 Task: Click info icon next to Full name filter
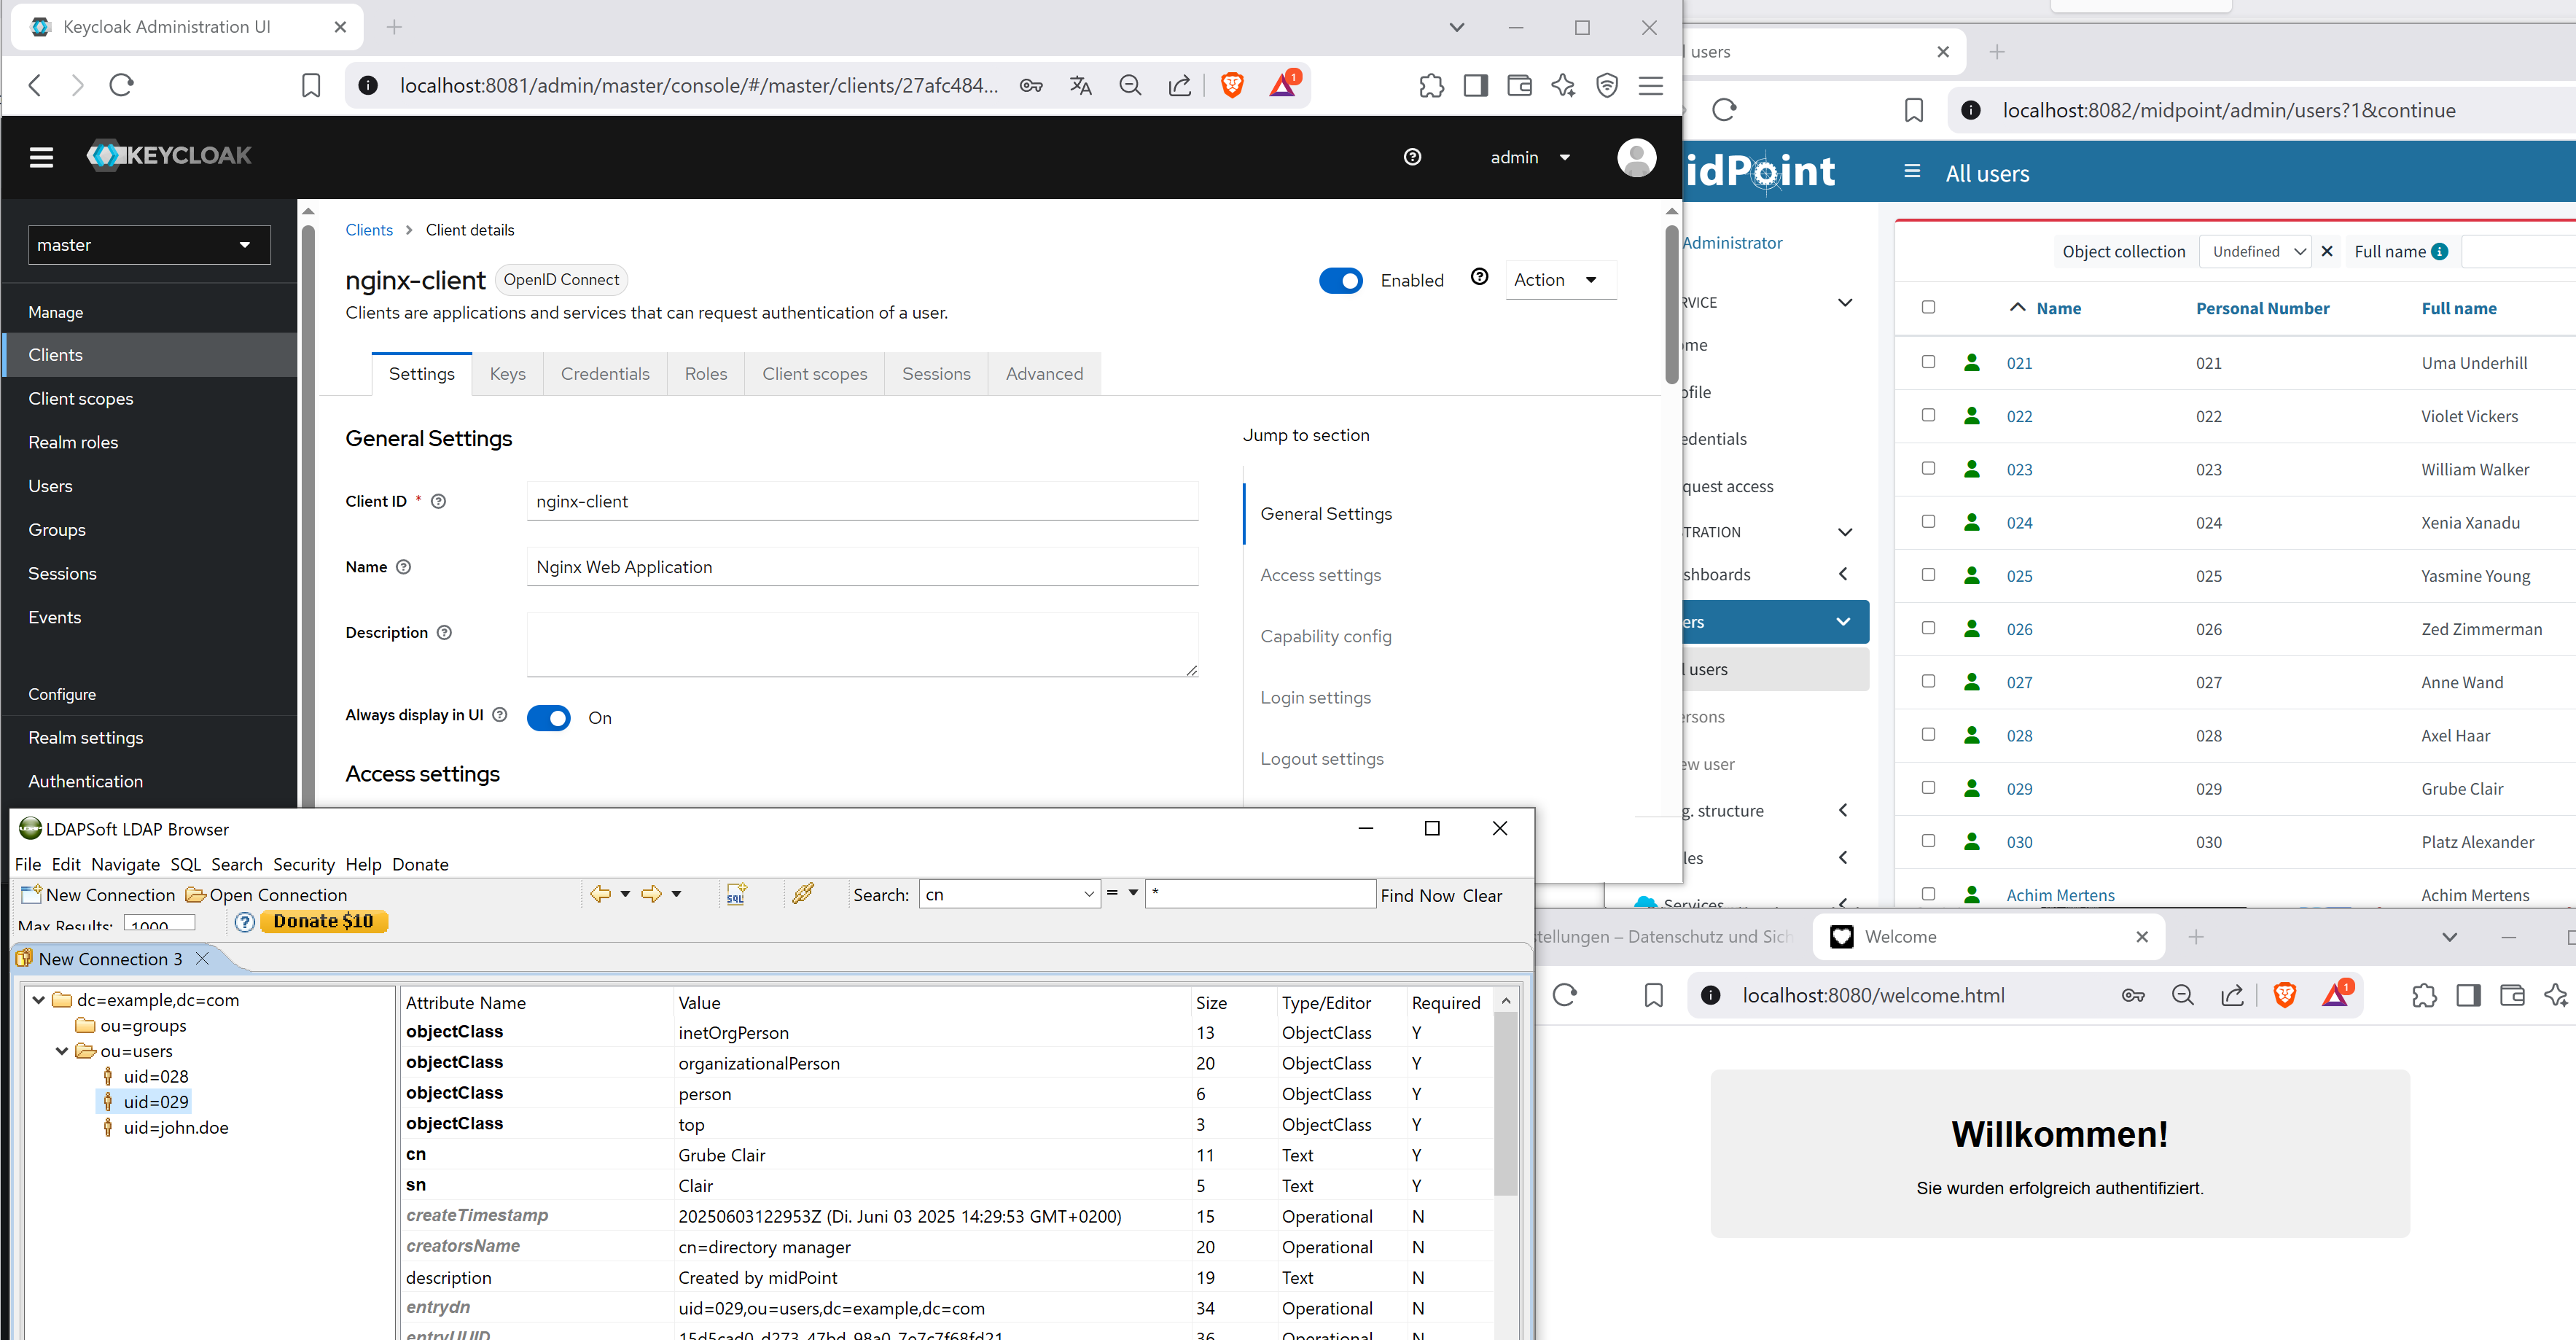click(x=2440, y=252)
